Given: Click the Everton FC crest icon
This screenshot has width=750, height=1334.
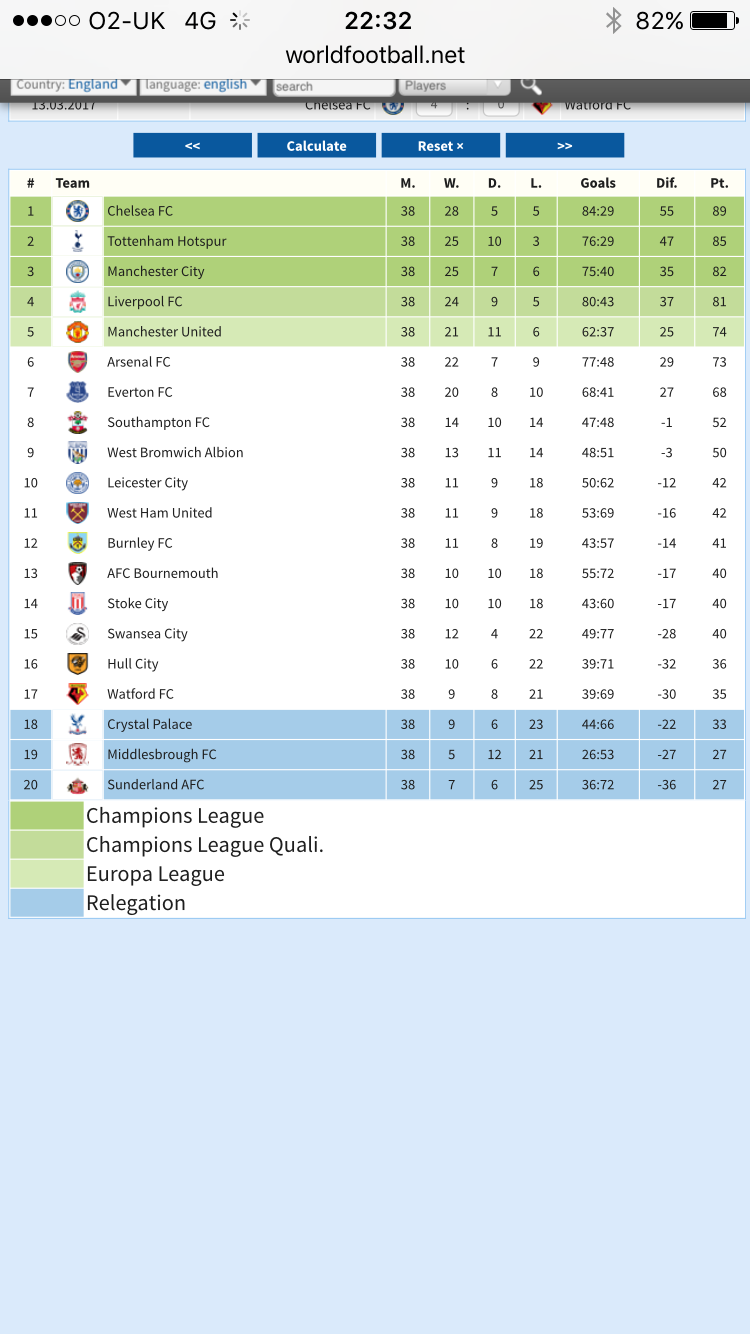Looking at the screenshot, I should pyautogui.click(x=77, y=392).
